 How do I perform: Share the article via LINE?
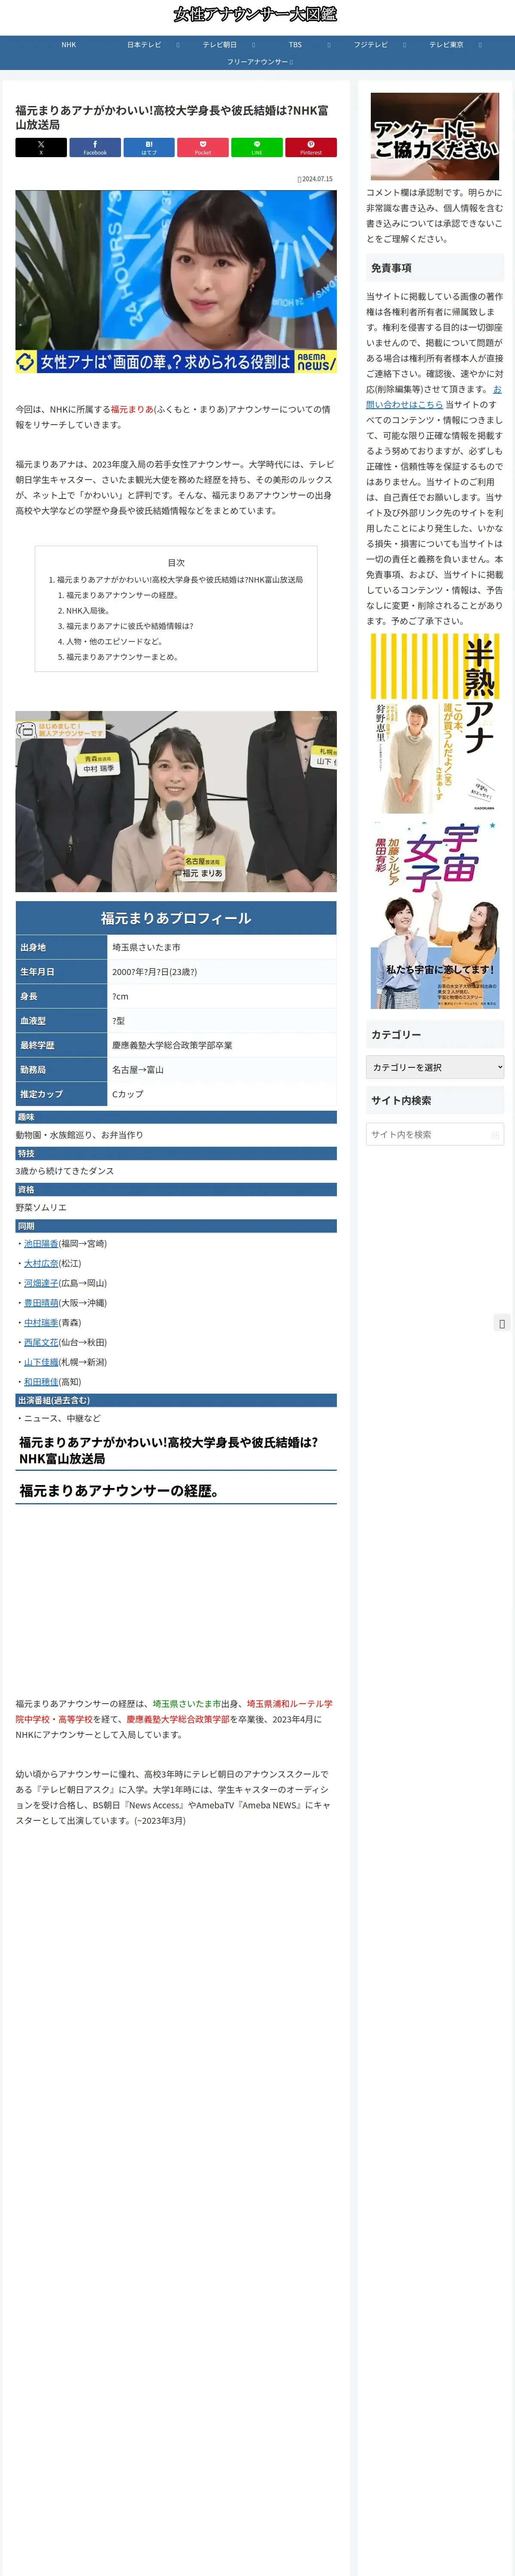coord(257,147)
